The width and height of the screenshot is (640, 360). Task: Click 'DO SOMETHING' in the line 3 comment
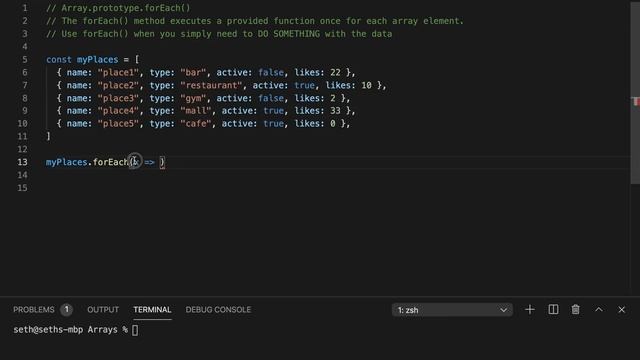289,34
